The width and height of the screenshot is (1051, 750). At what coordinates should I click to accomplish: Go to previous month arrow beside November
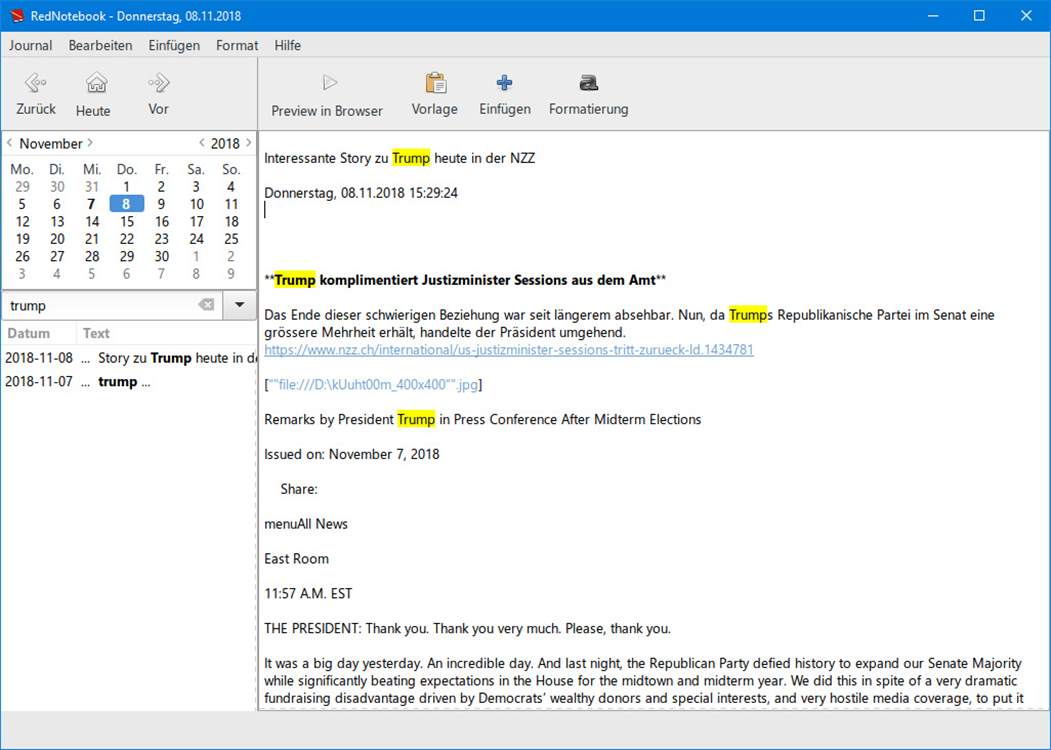point(9,143)
